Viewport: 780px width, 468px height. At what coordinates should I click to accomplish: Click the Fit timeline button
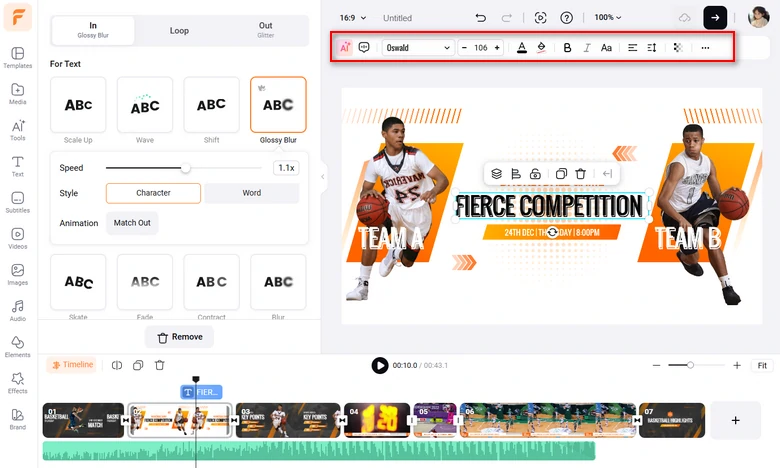pos(762,366)
